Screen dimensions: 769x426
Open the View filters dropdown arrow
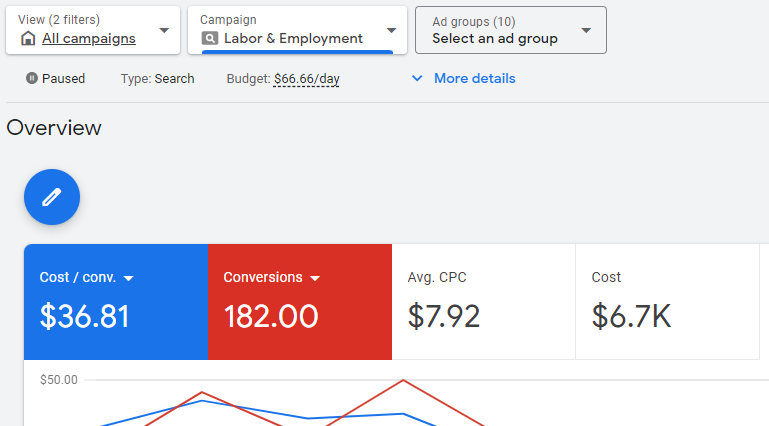click(164, 30)
